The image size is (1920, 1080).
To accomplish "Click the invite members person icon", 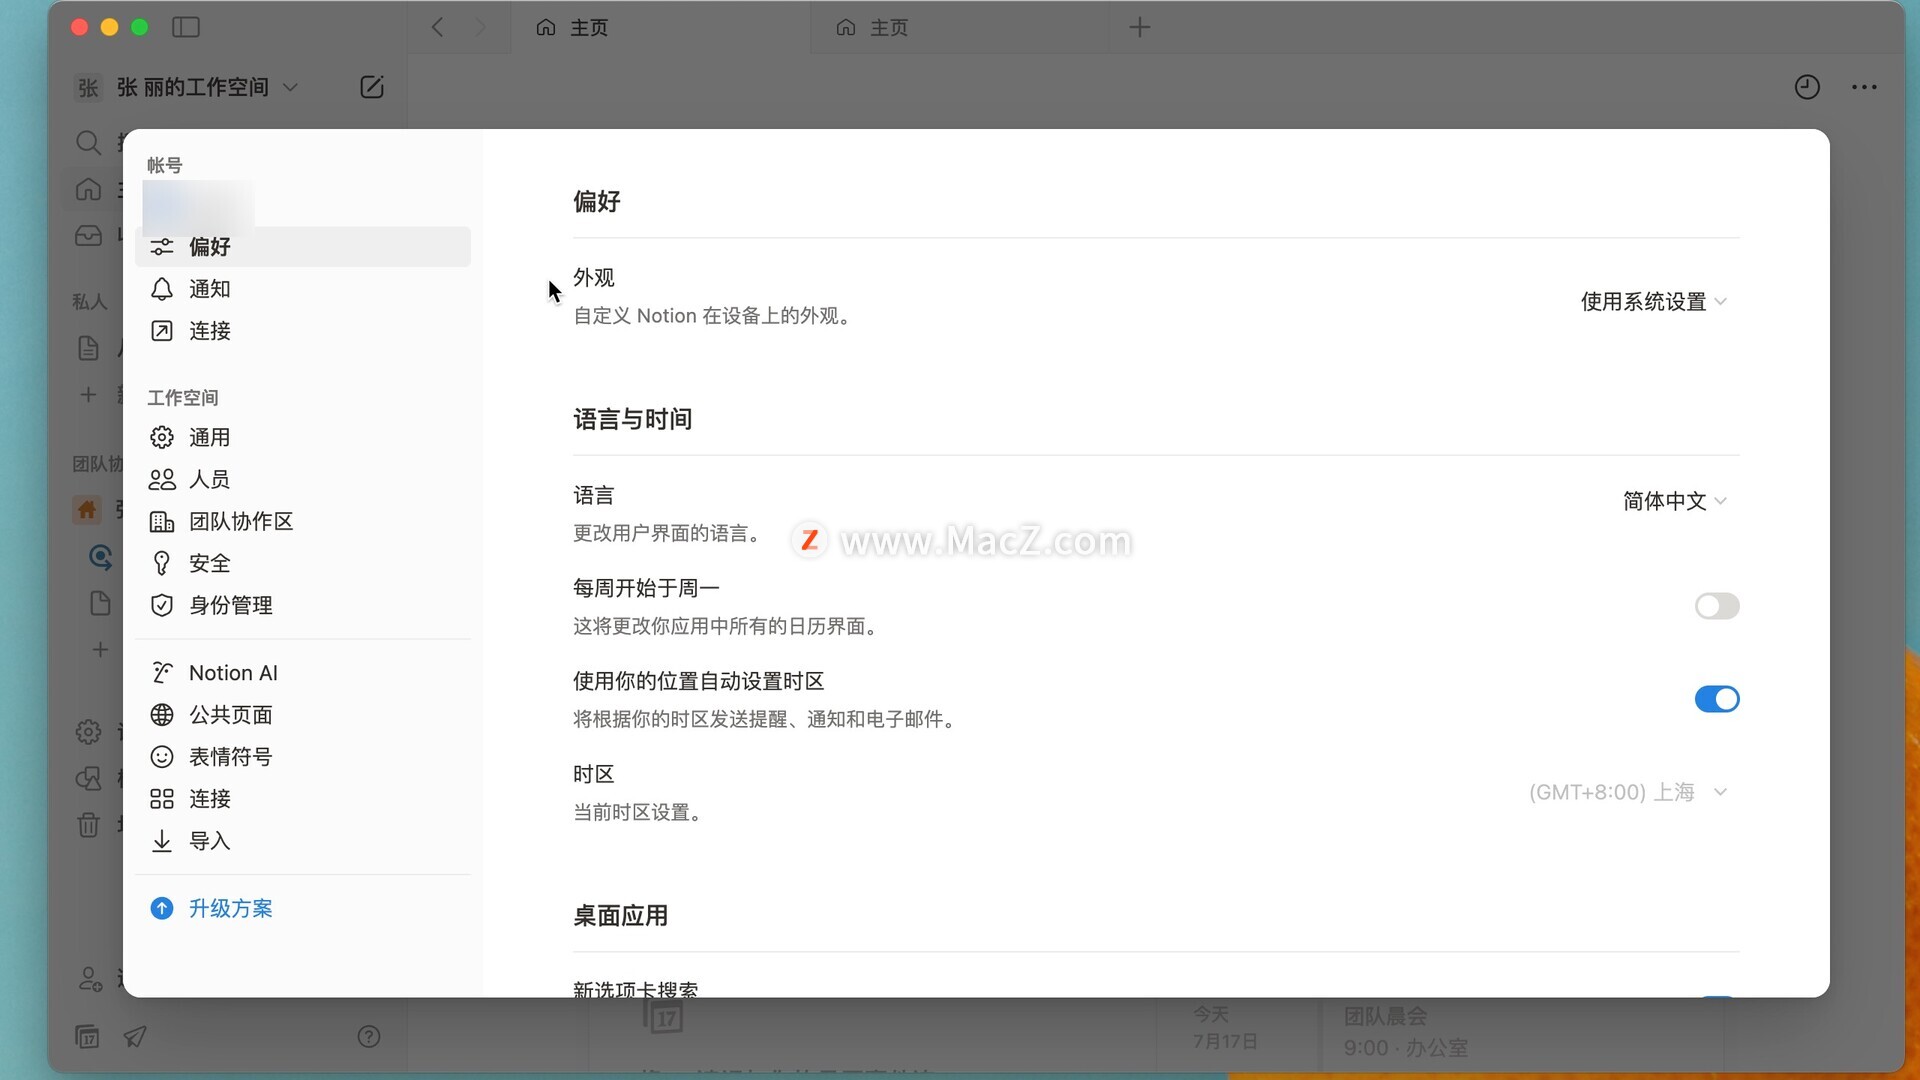I will (x=90, y=979).
